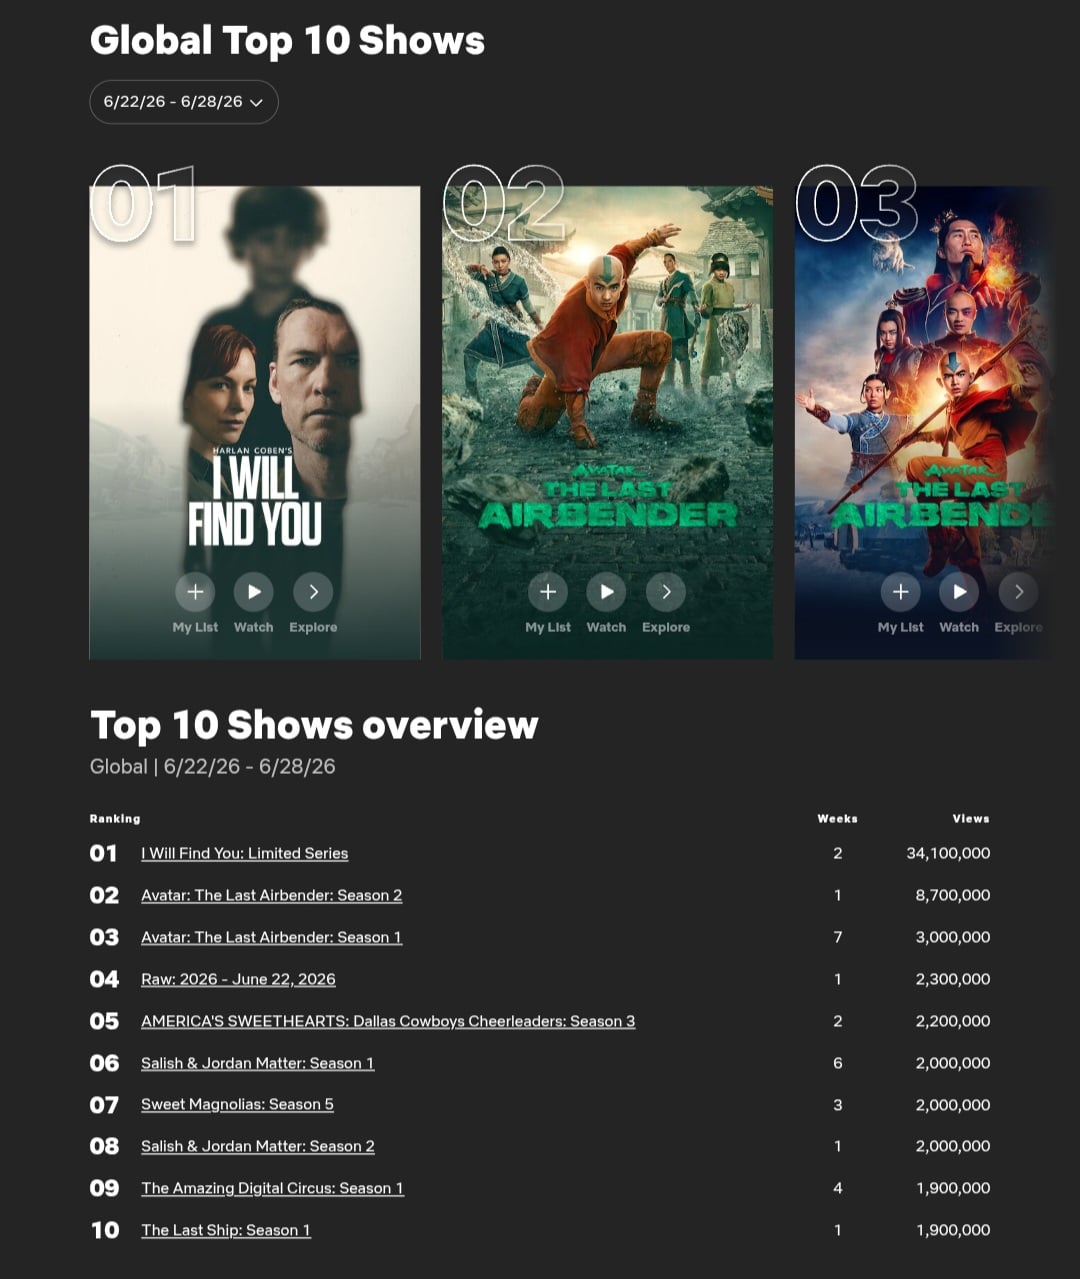
Task: Click the Ranking column header
Action: pos(115,818)
